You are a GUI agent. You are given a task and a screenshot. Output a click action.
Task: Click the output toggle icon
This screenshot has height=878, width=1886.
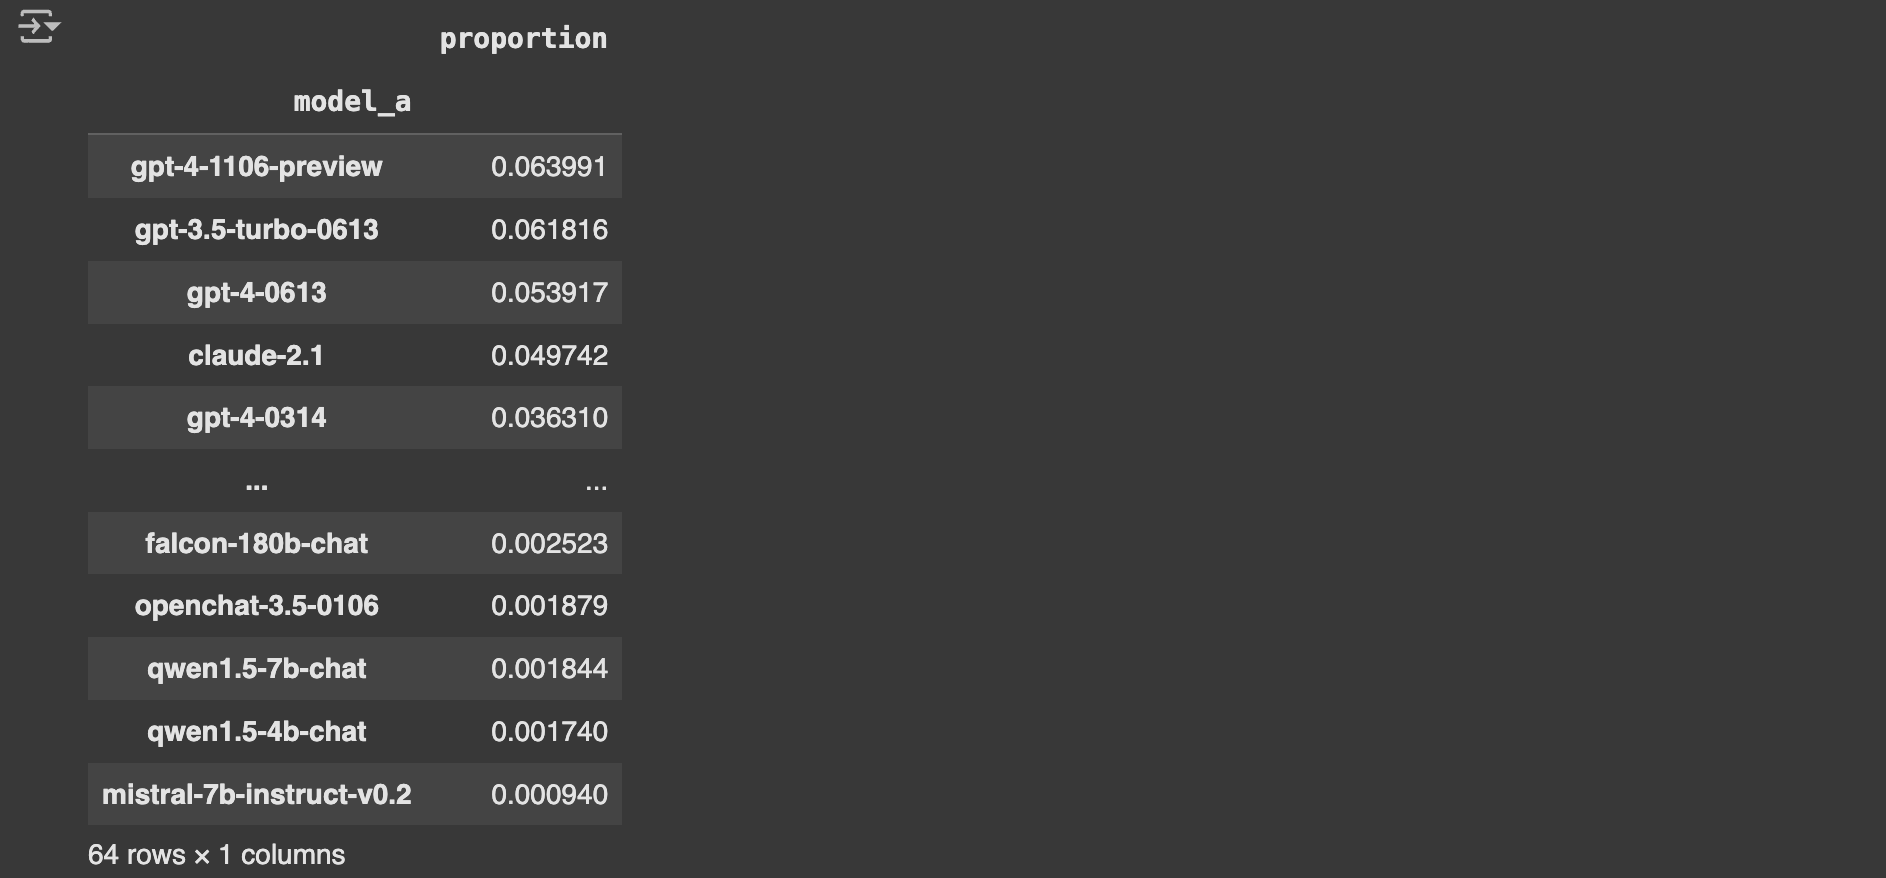click(39, 27)
